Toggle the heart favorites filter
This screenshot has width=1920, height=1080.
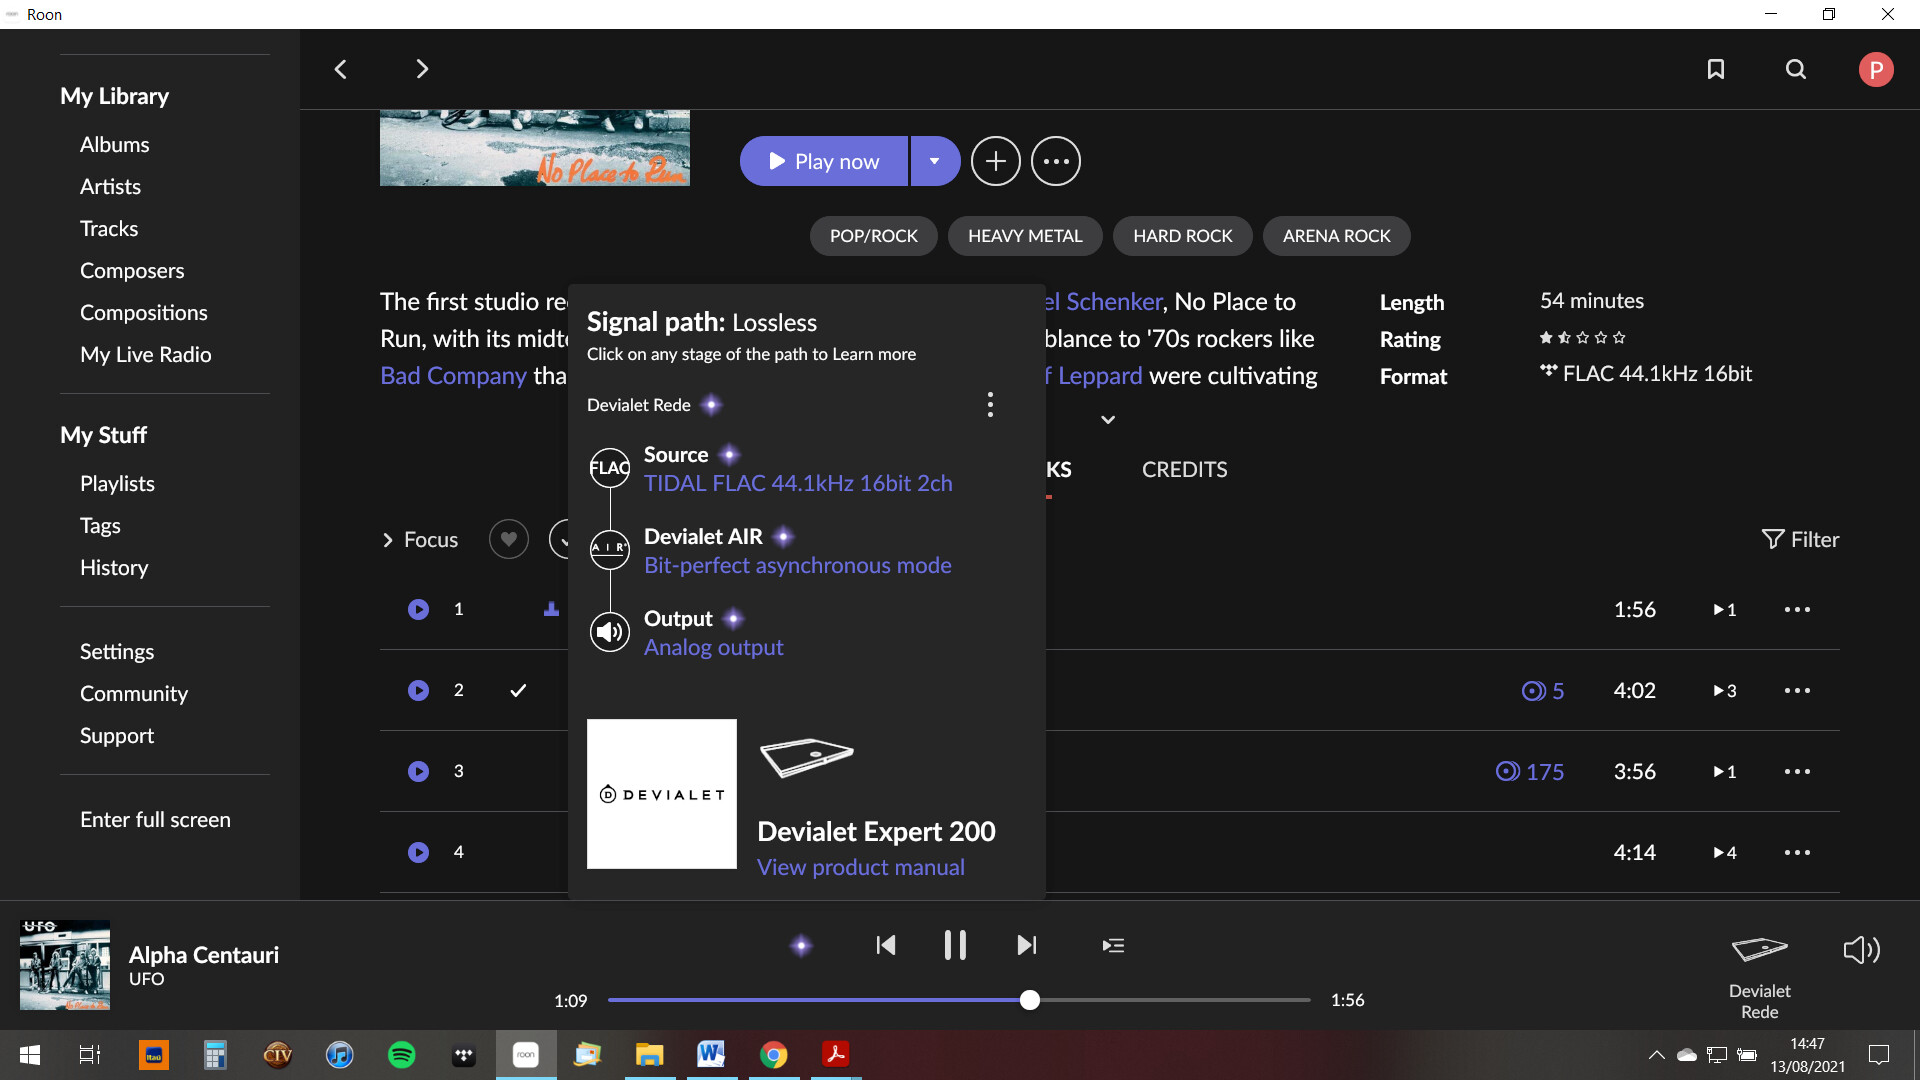(509, 540)
